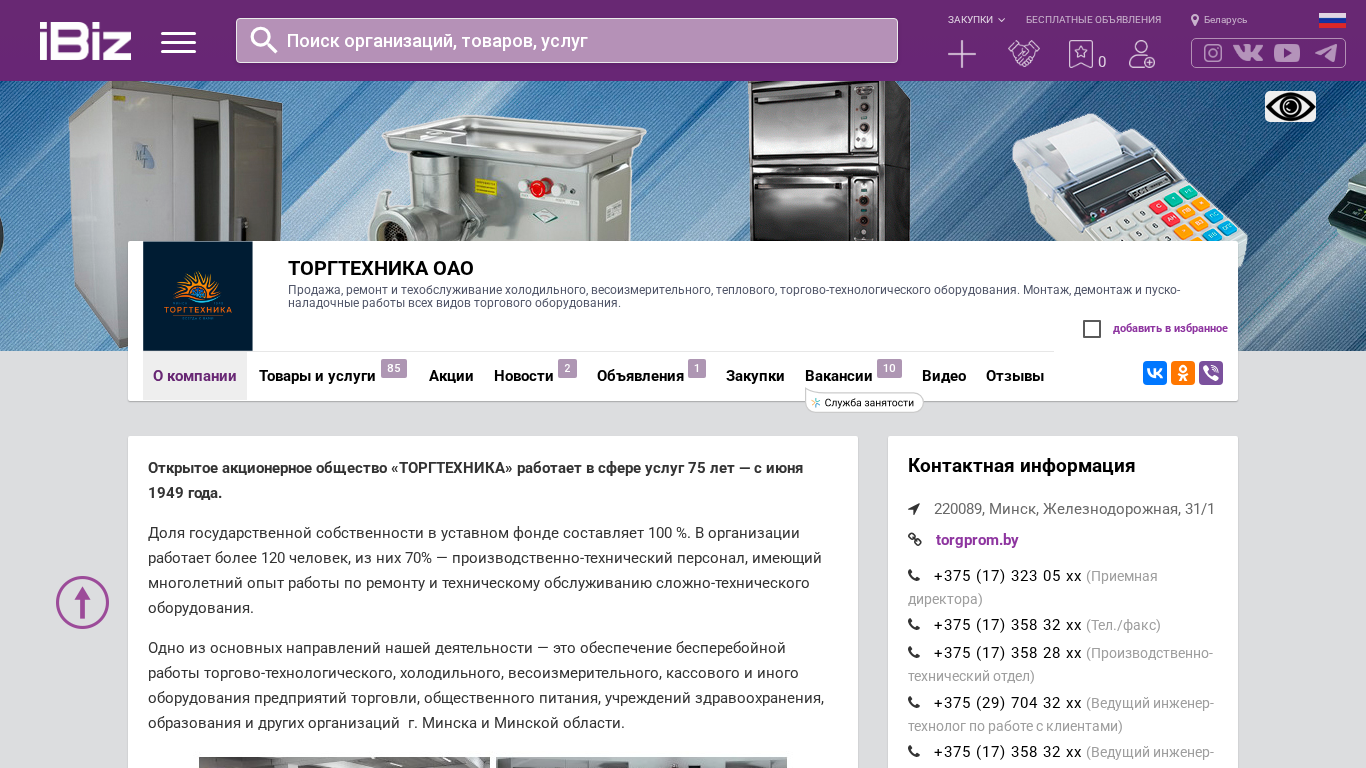This screenshot has height=768, width=1366.
Task: Check the добавить в избранное checkbox
Action: click(1092, 329)
